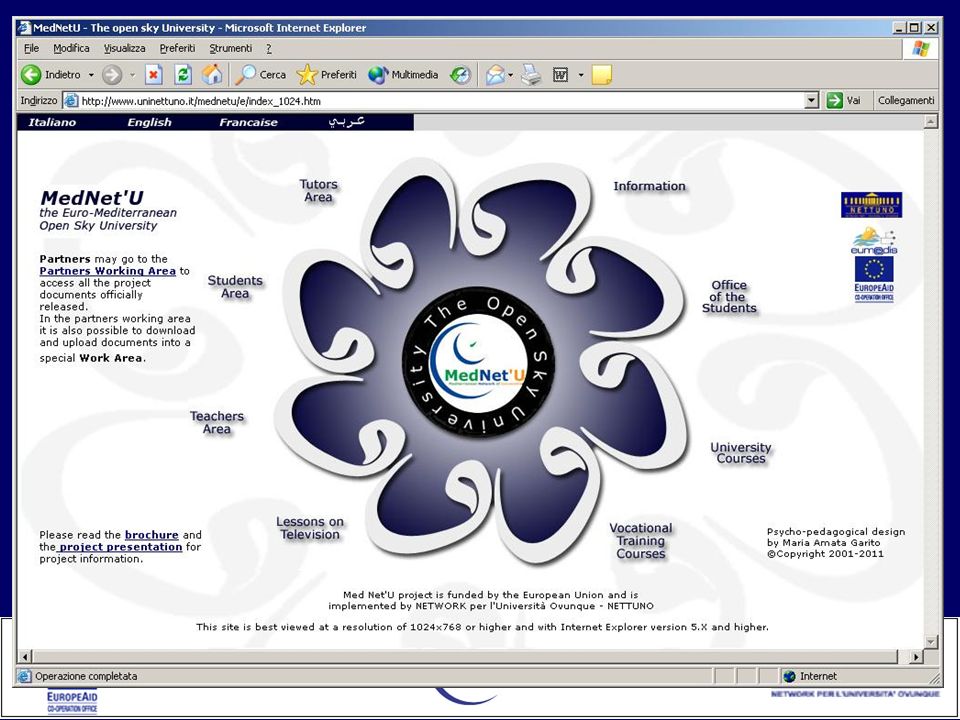The width and height of the screenshot is (960, 720).
Task: Click the central MedNet'U logo
Action: (479, 361)
